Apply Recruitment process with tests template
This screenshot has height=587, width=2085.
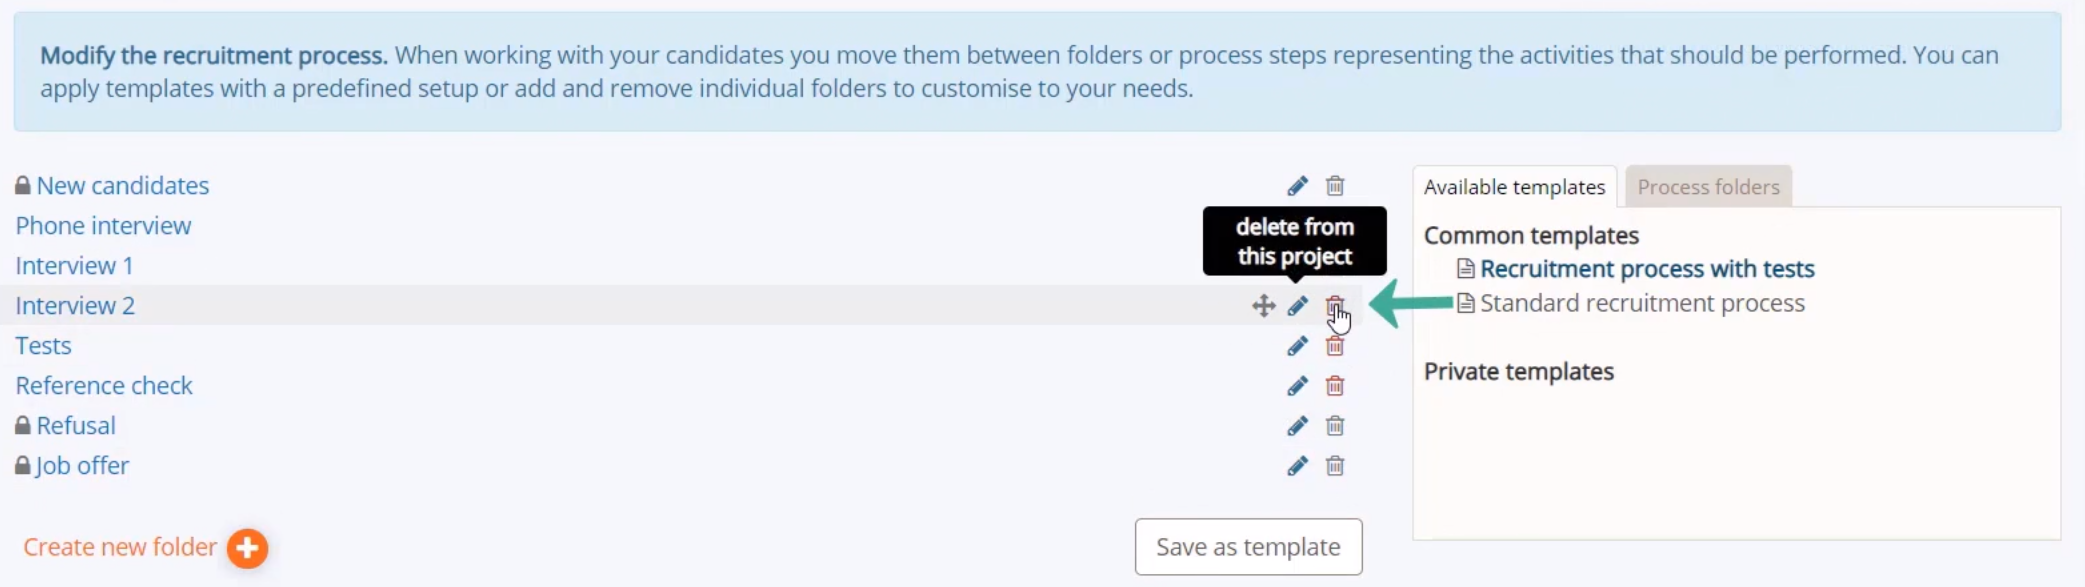[1647, 269]
